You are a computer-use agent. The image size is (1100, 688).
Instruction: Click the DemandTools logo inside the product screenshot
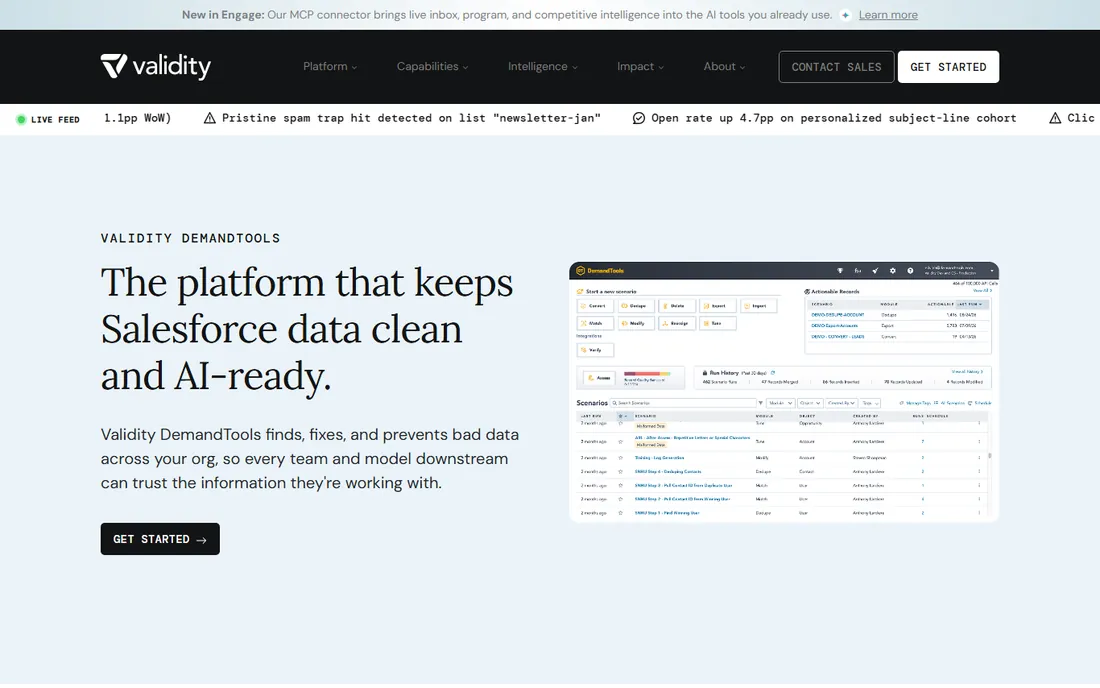pyautogui.click(x=600, y=271)
